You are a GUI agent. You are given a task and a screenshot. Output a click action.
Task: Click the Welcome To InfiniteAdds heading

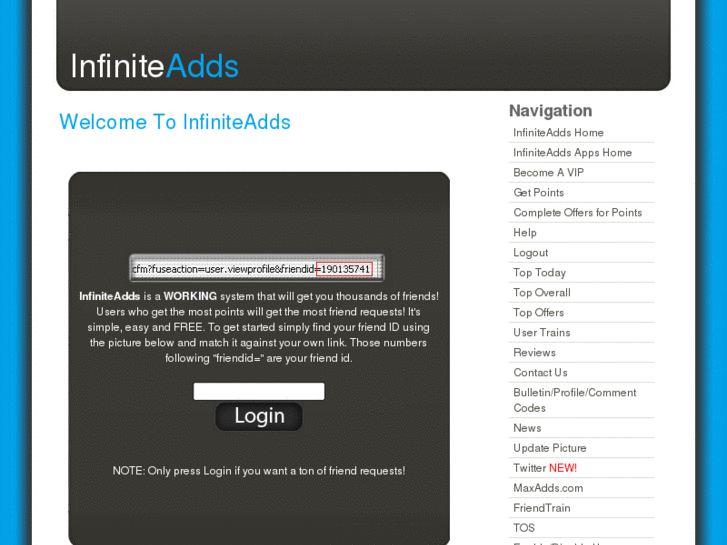175,122
